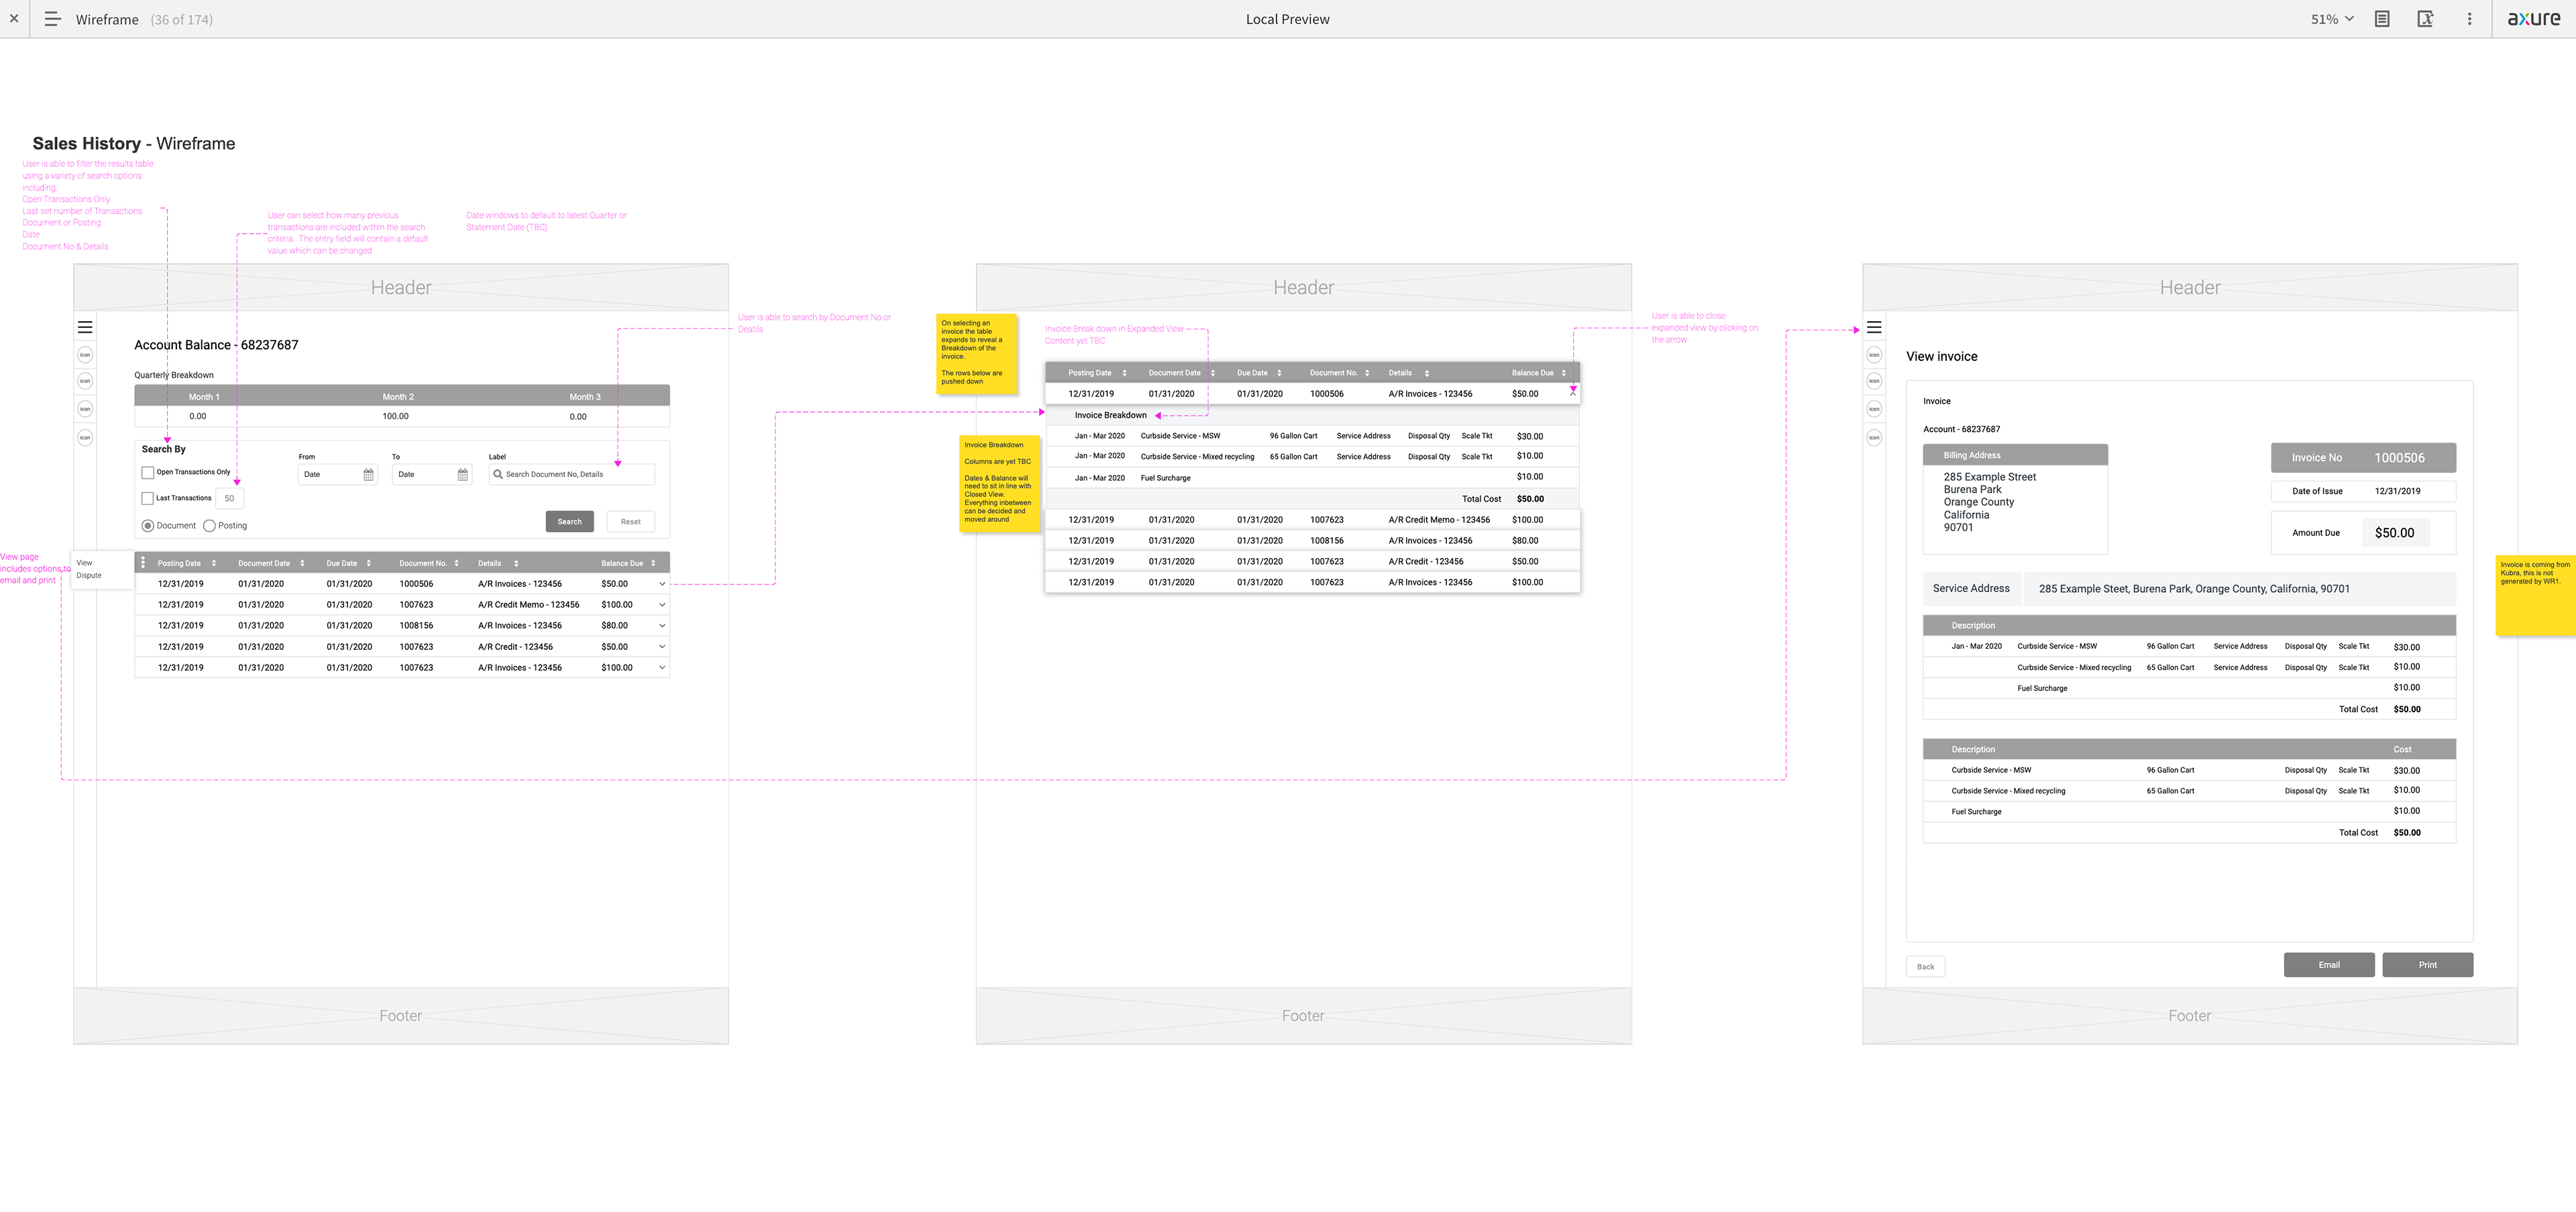Click the Last Transactions count field showing 50
Image resolution: width=2576 pixels, height=1212 pixels.
[229, 498]
